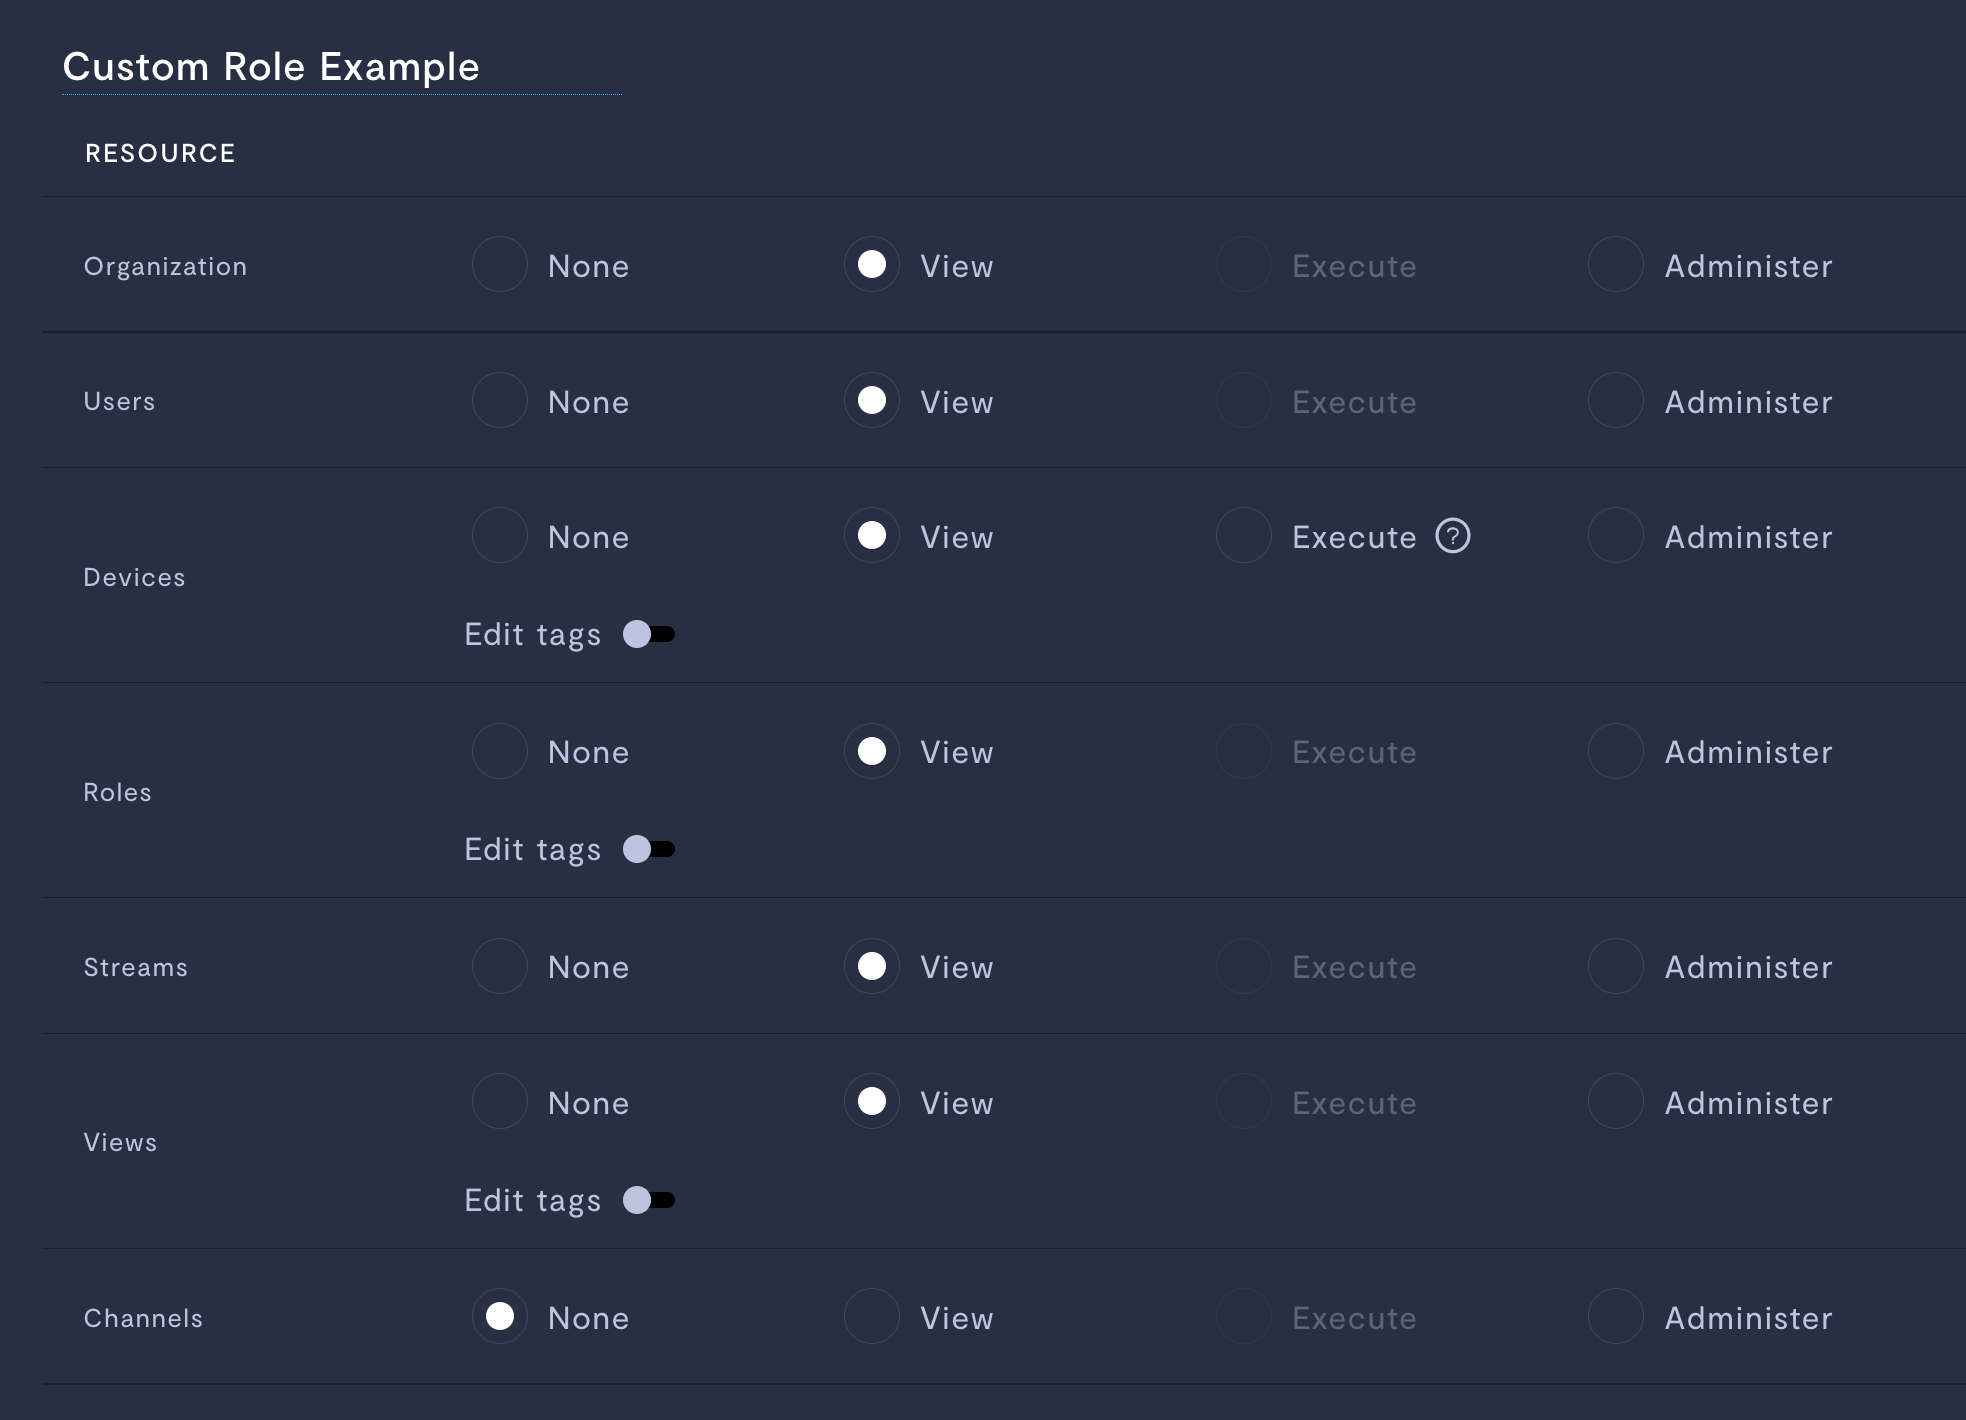Set Streams permission to Administer

pyautogui.click(x=1616, y=966)
